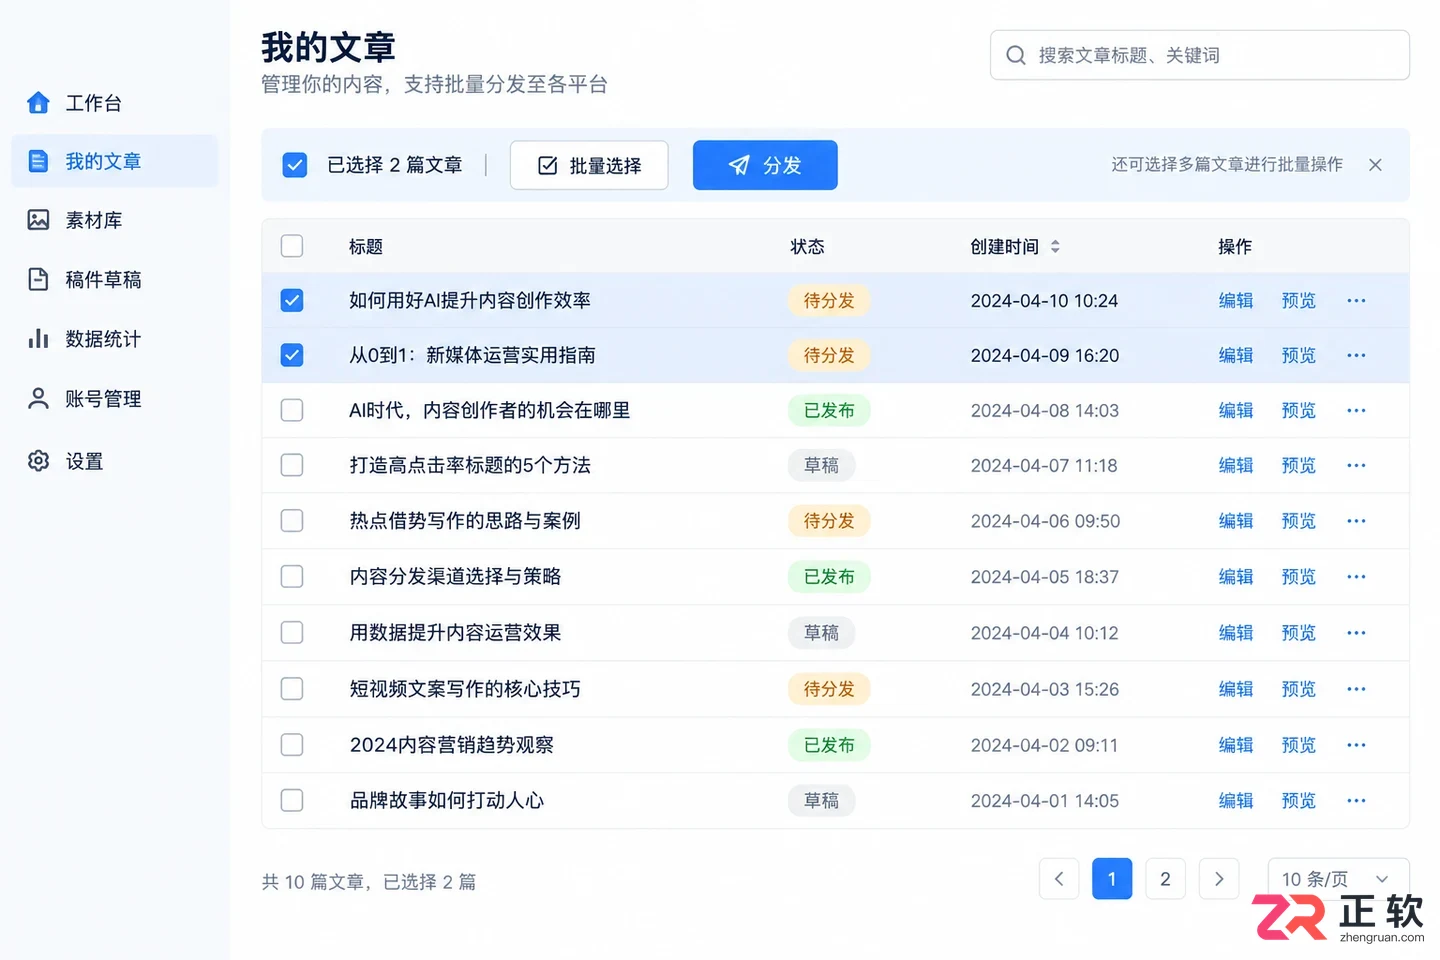Focus the 搜索文章标题、关键词 search field
Screen dimensions: 1440x960
pos(1200,55)
